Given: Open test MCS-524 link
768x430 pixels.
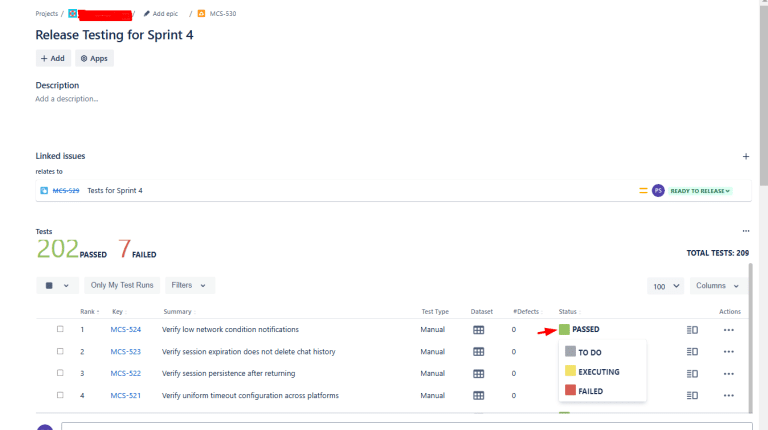Looking at the screenshot, I should click(125, 330).
